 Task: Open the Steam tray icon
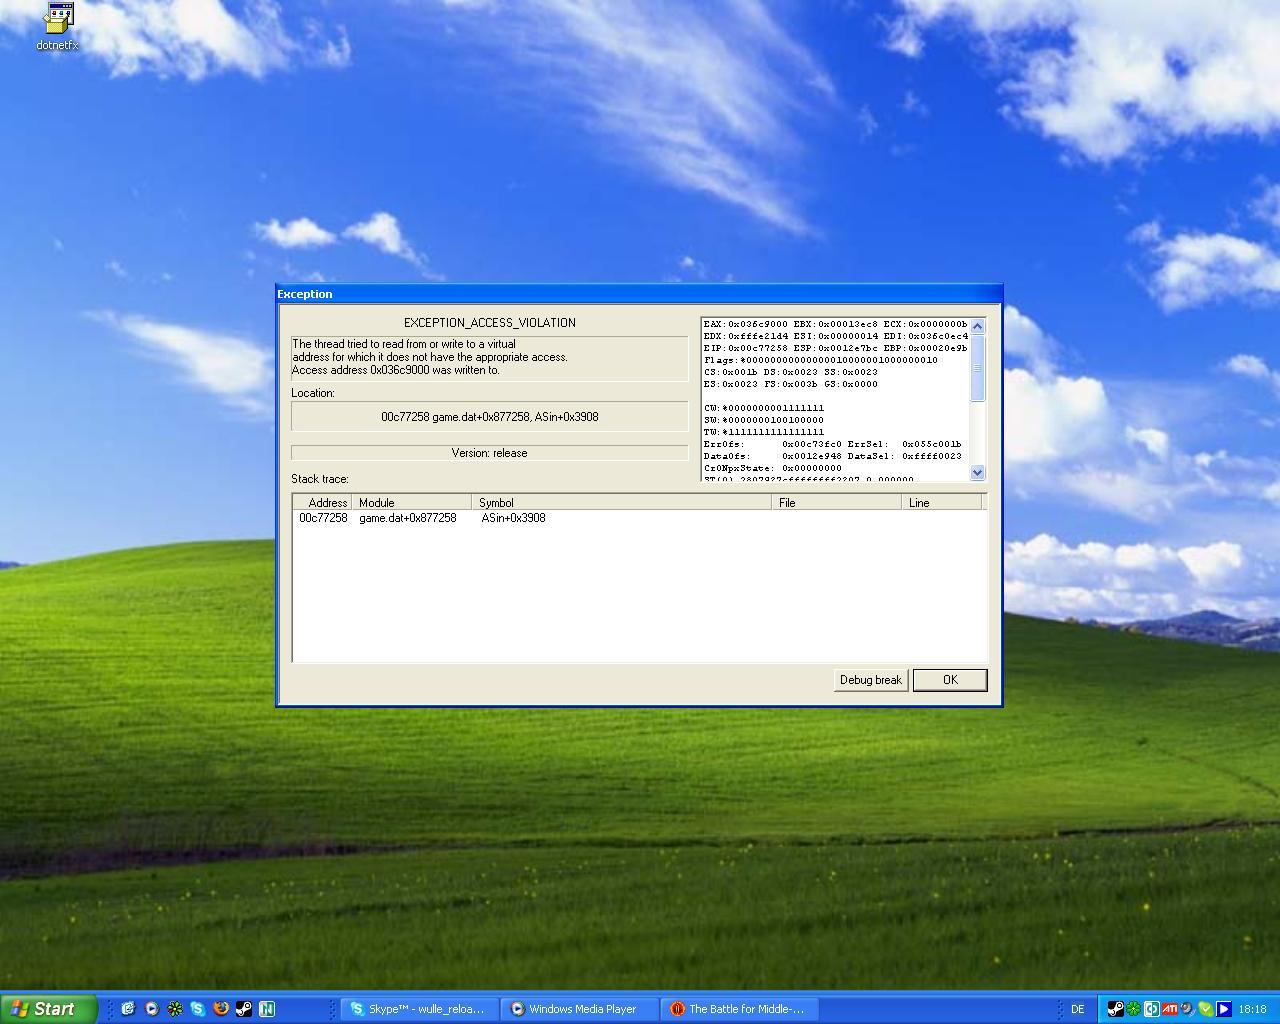click(1115, 1009)
